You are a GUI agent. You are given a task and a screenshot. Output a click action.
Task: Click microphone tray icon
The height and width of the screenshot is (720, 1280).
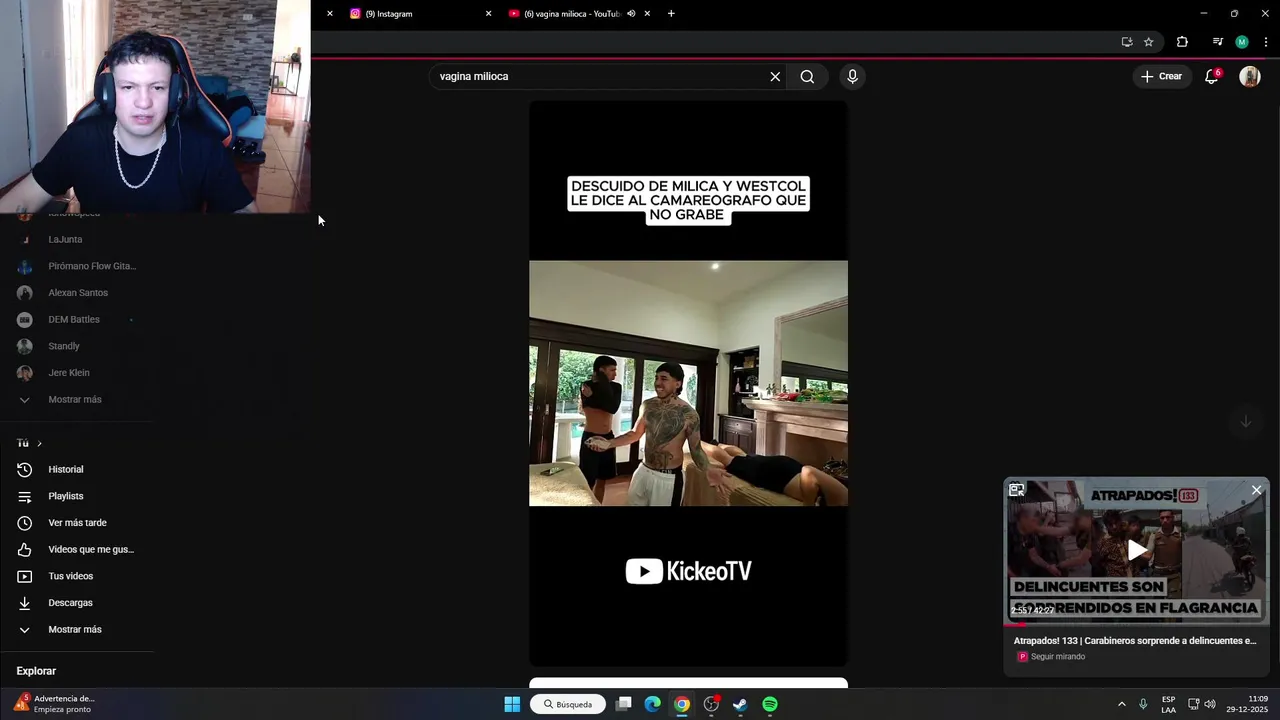[x=1143, y=704]
